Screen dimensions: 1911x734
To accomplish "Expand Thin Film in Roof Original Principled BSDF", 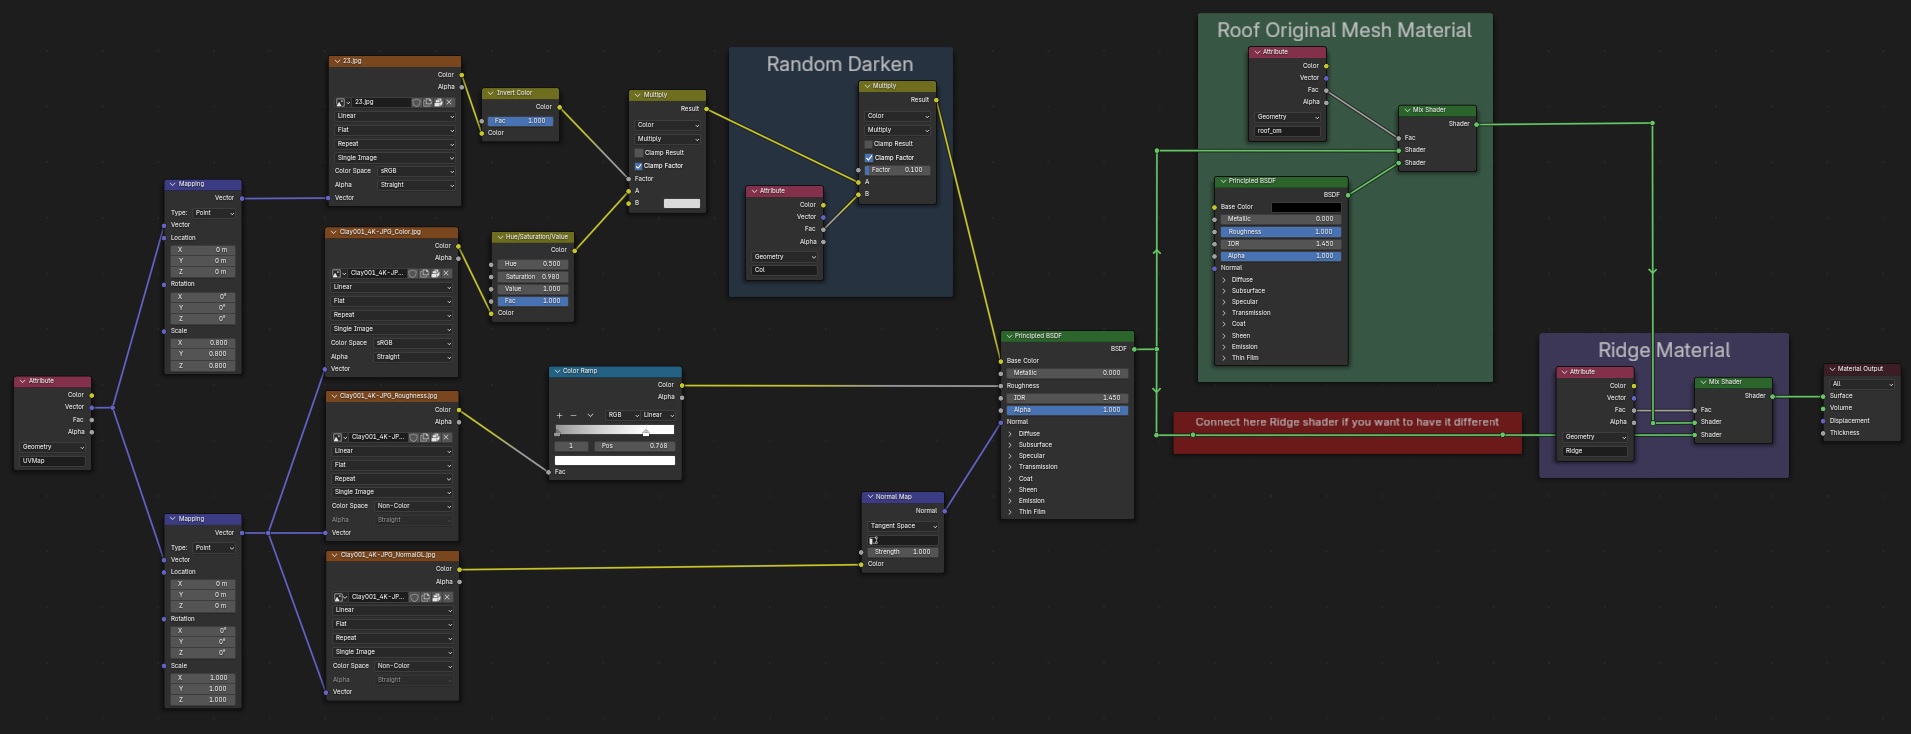I will (x=1224, y=358).
